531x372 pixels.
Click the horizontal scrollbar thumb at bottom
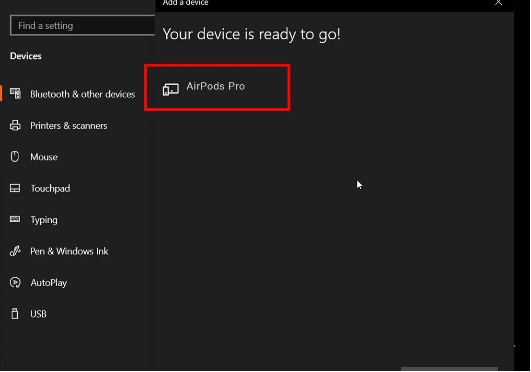[449, 369]
